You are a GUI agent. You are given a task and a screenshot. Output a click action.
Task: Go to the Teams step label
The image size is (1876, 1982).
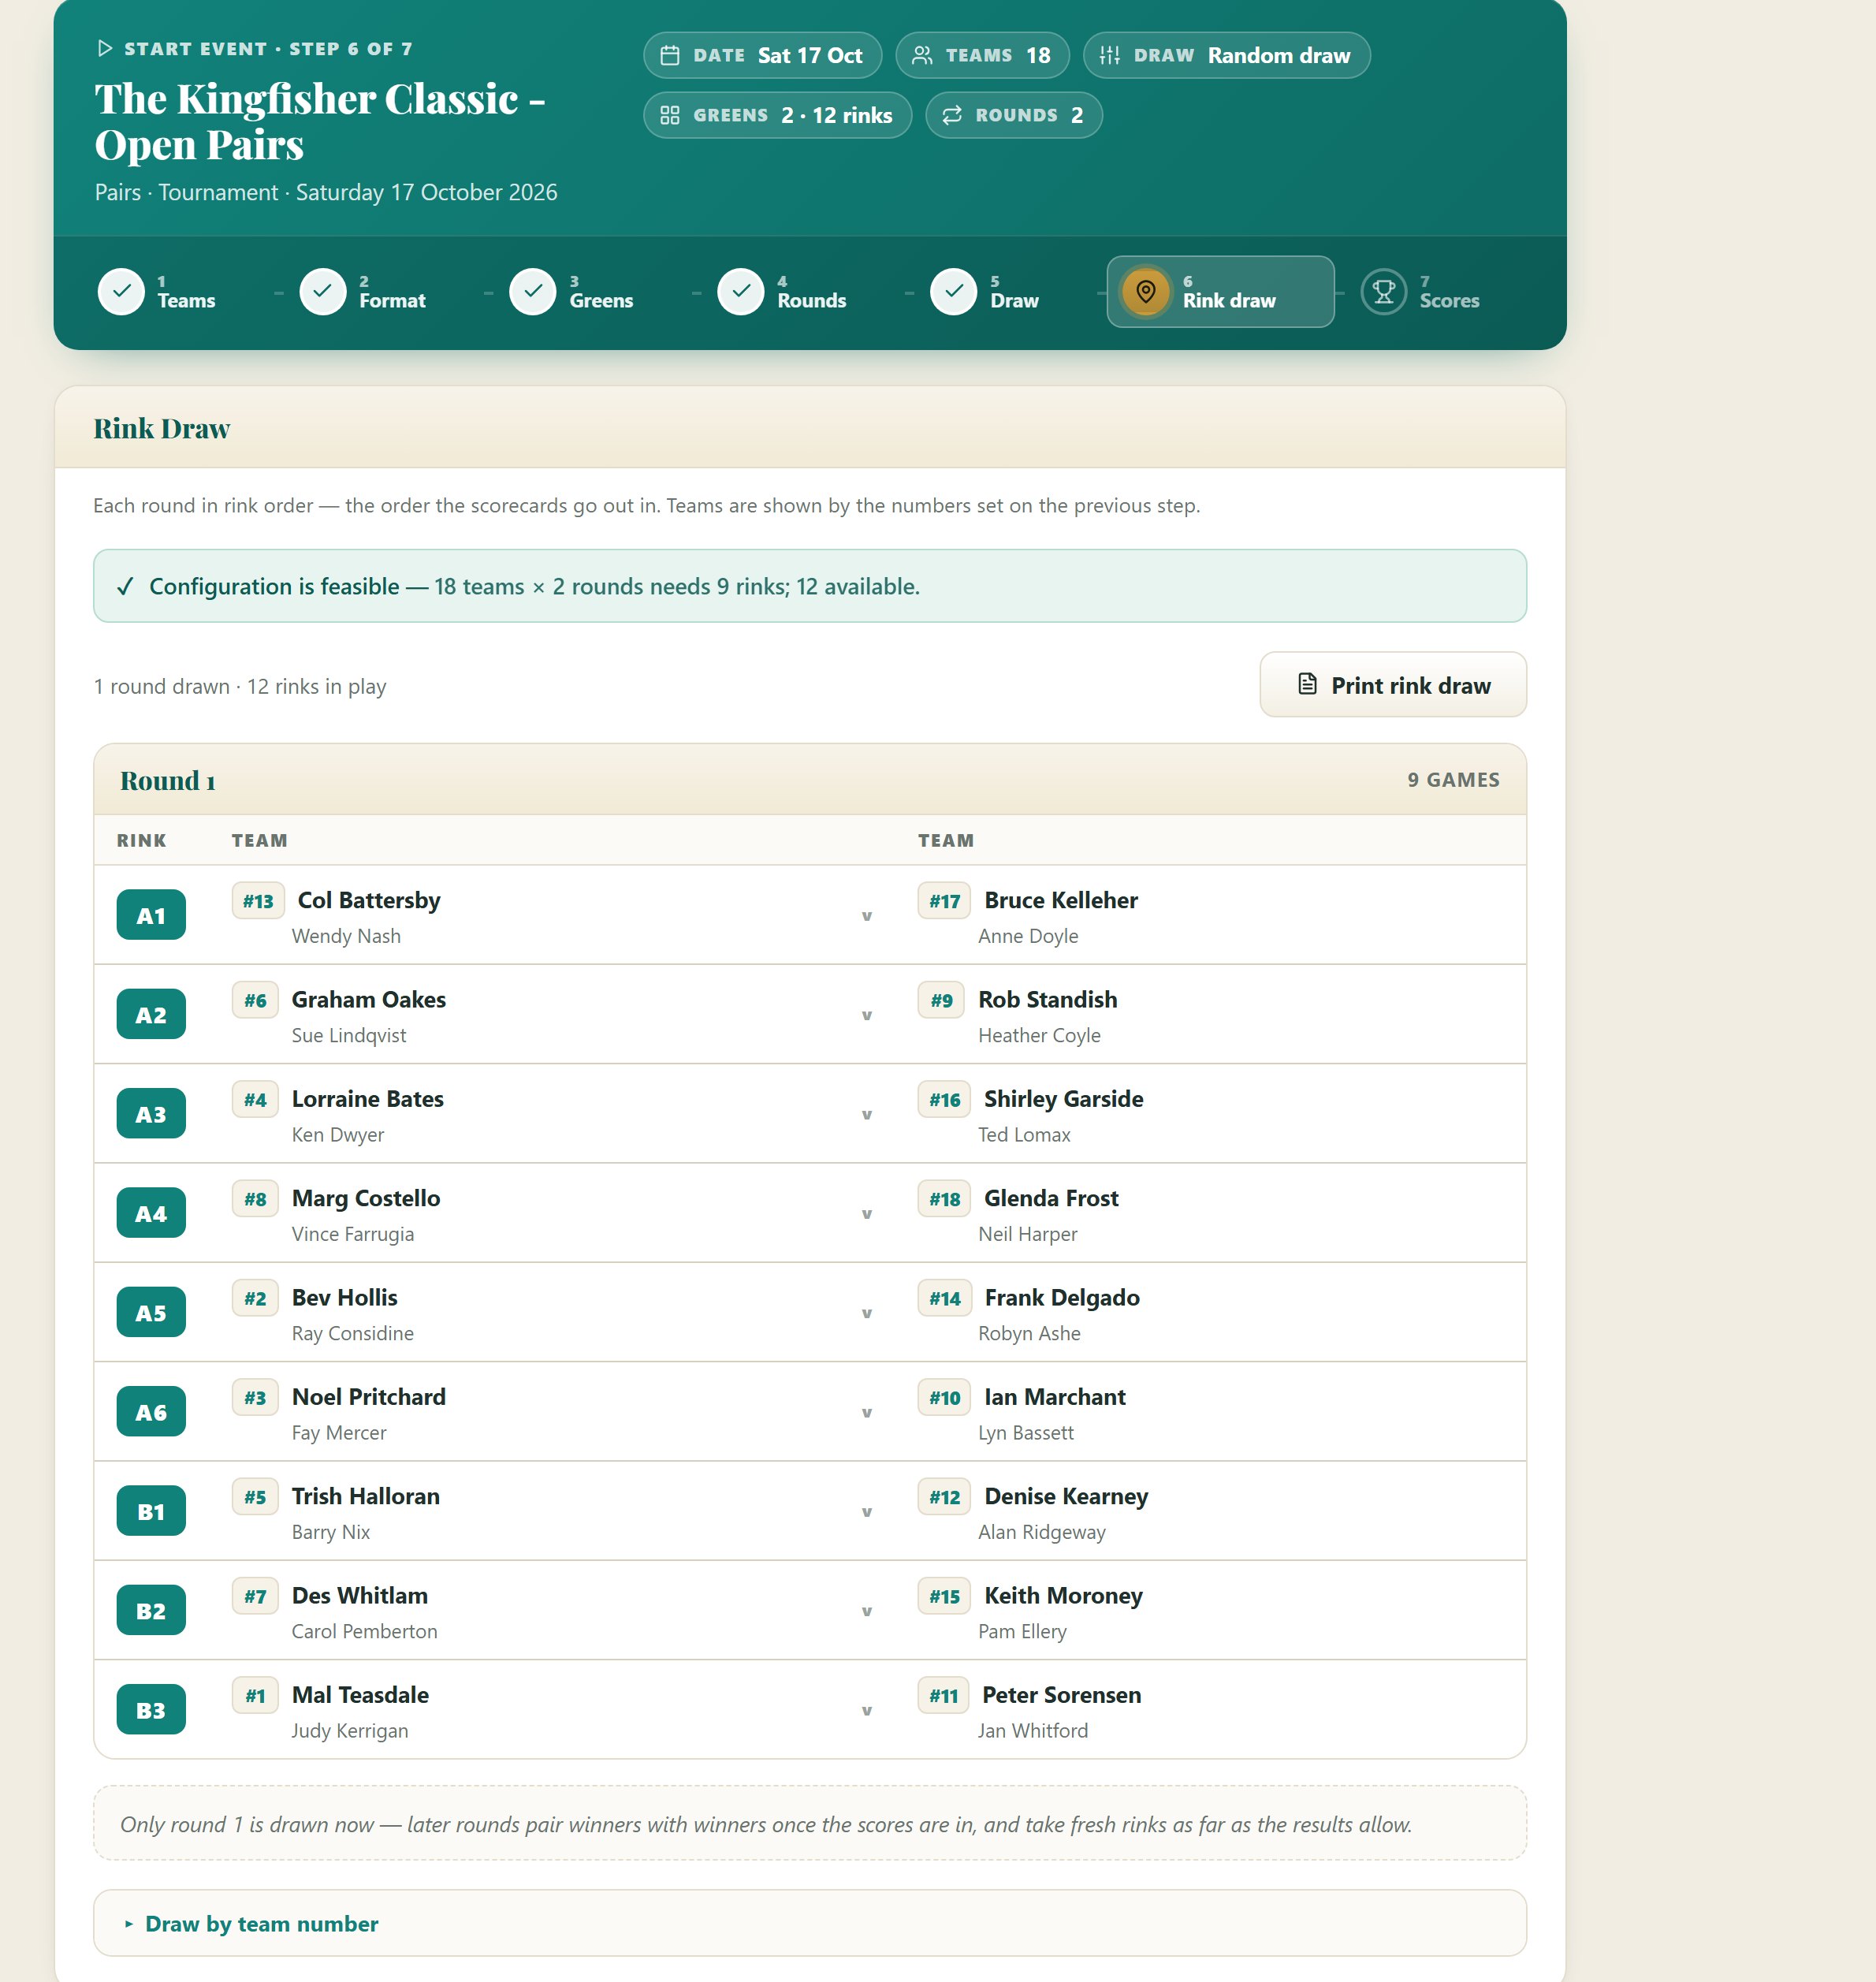point(186,300)
